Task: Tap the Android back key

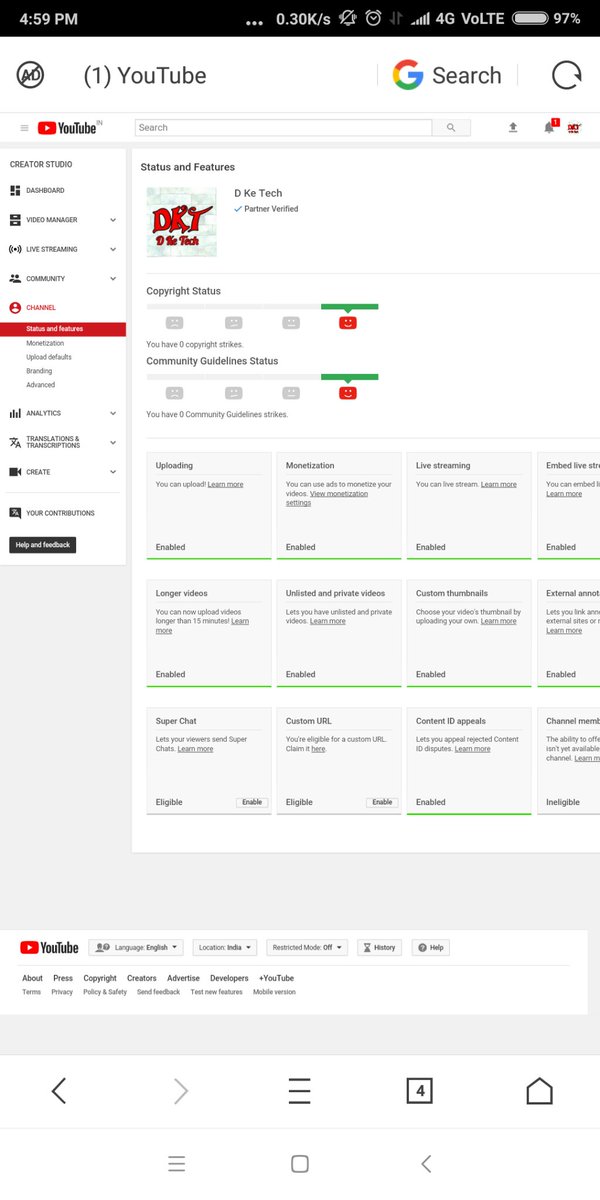Action: 426,1164
